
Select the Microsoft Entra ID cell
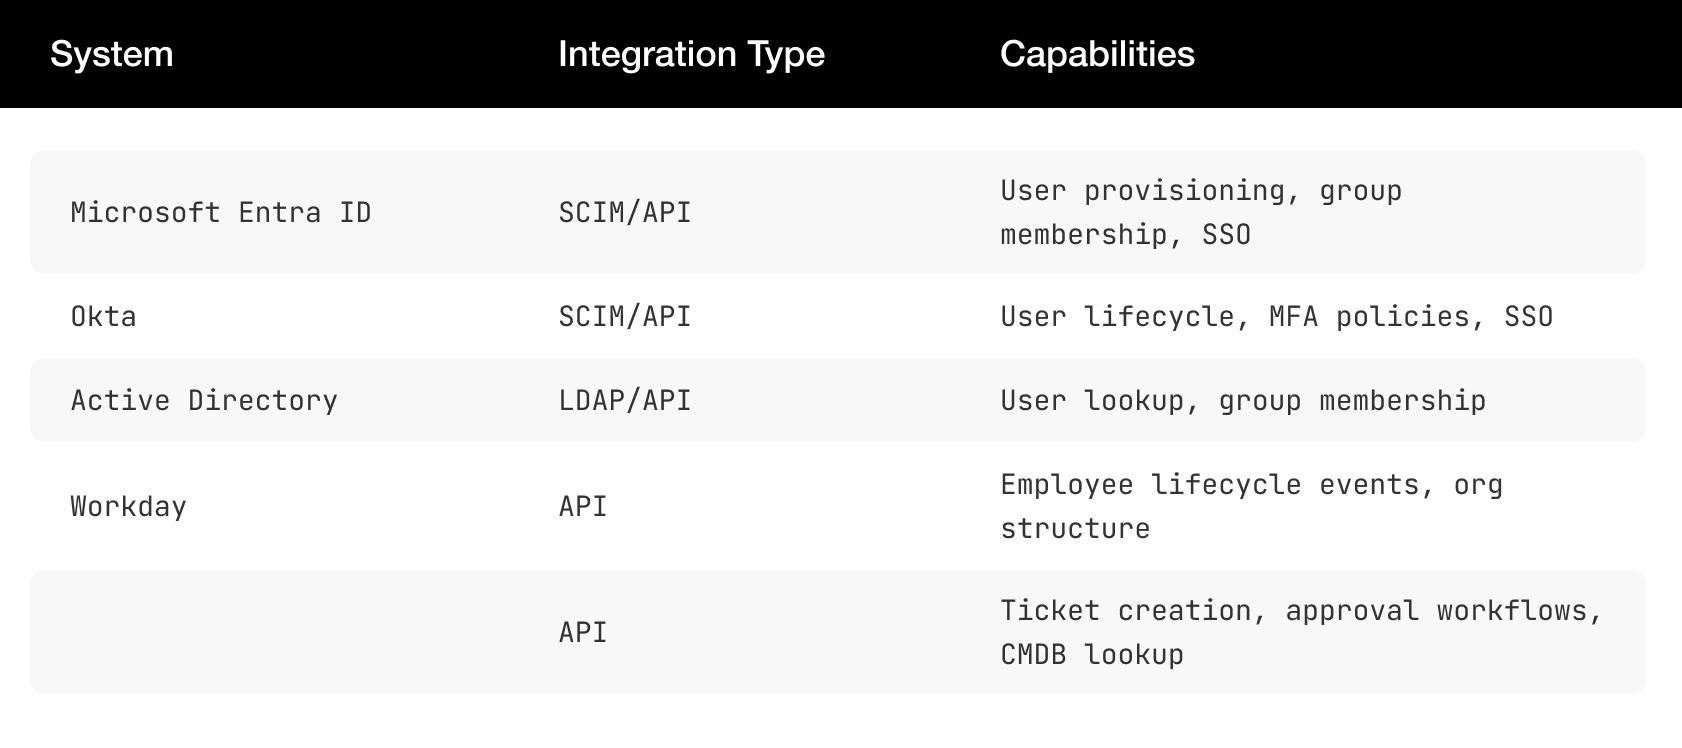point(221,212)
